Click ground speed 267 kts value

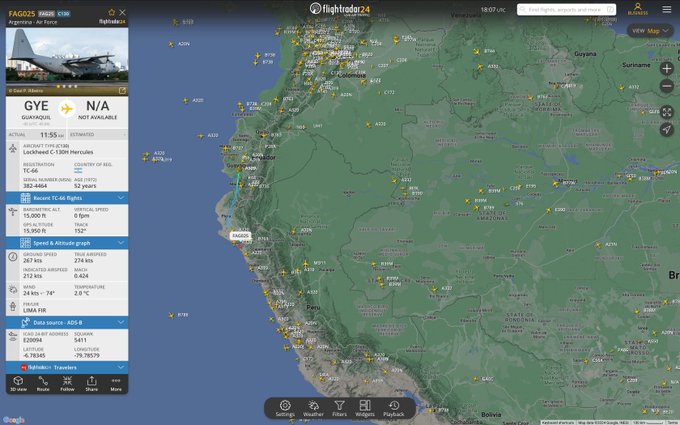click(33, 261)
